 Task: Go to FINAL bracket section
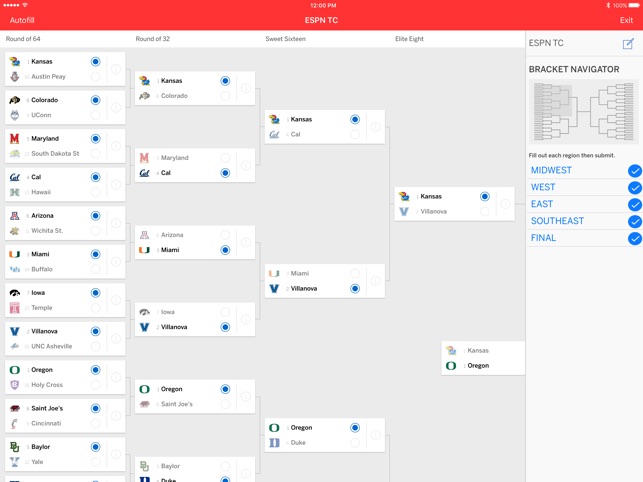pos(543,238)
